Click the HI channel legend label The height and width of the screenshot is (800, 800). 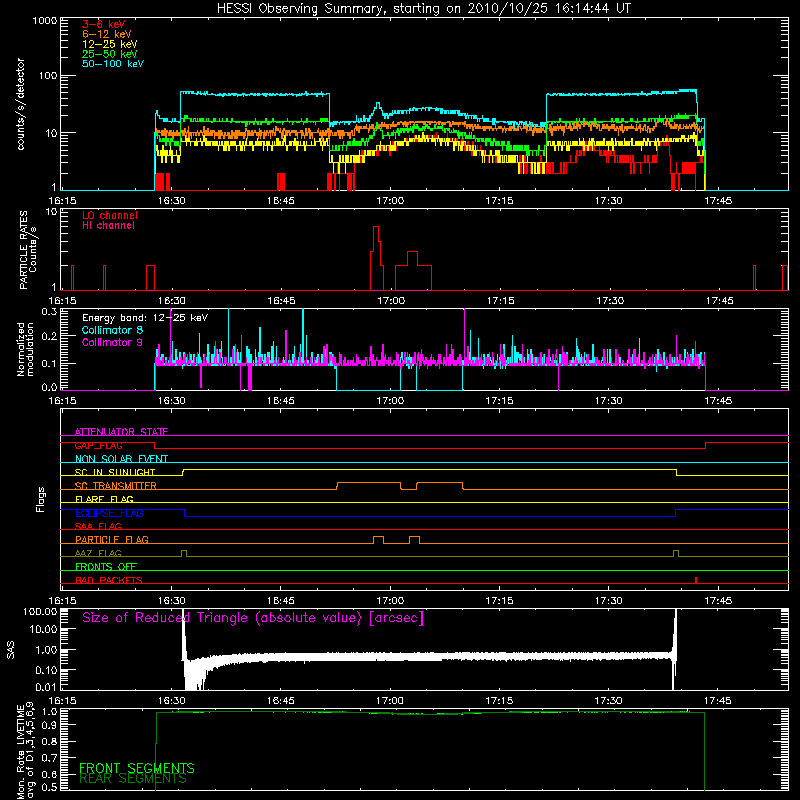(108, 226)
